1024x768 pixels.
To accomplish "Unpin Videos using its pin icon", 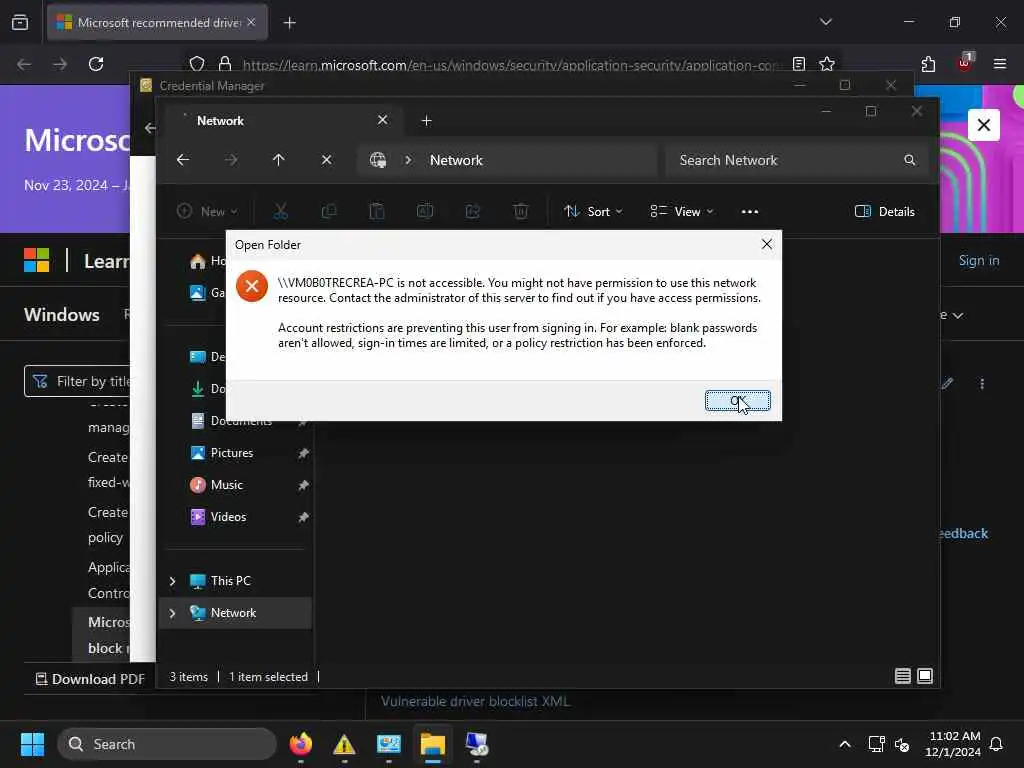I will 303,517.
